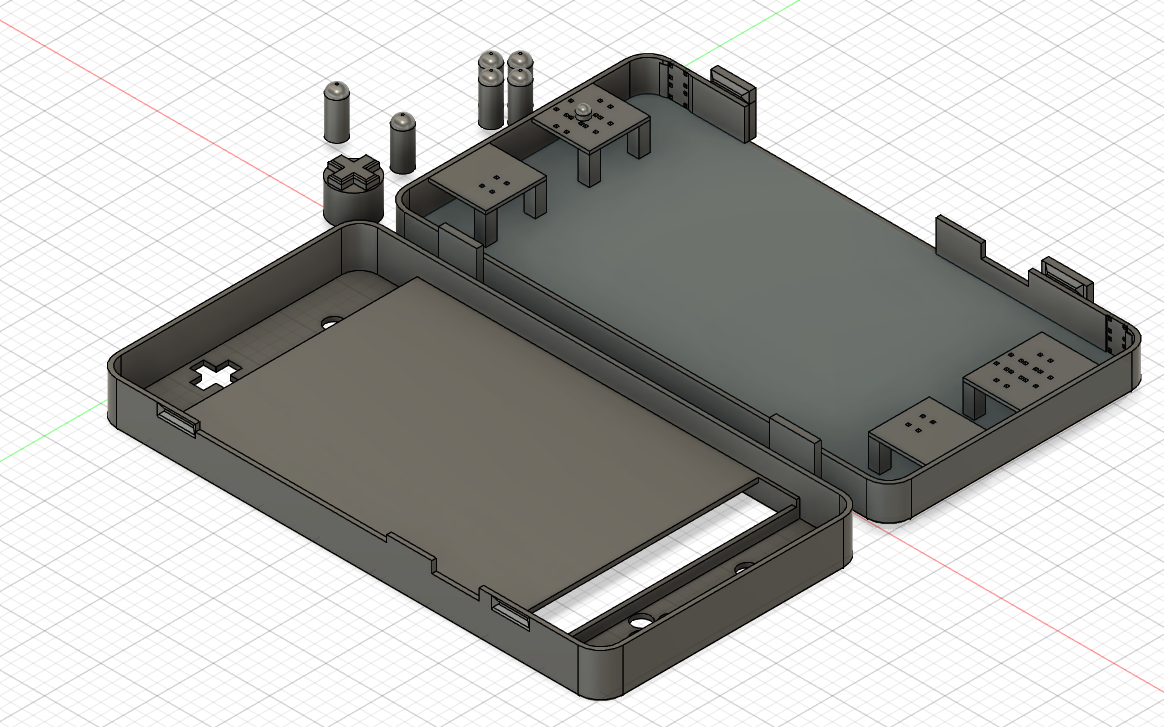Viewport: 1164px width, 727px height.
Task: Select the cluster of four button pins
Action: point(505,88)
